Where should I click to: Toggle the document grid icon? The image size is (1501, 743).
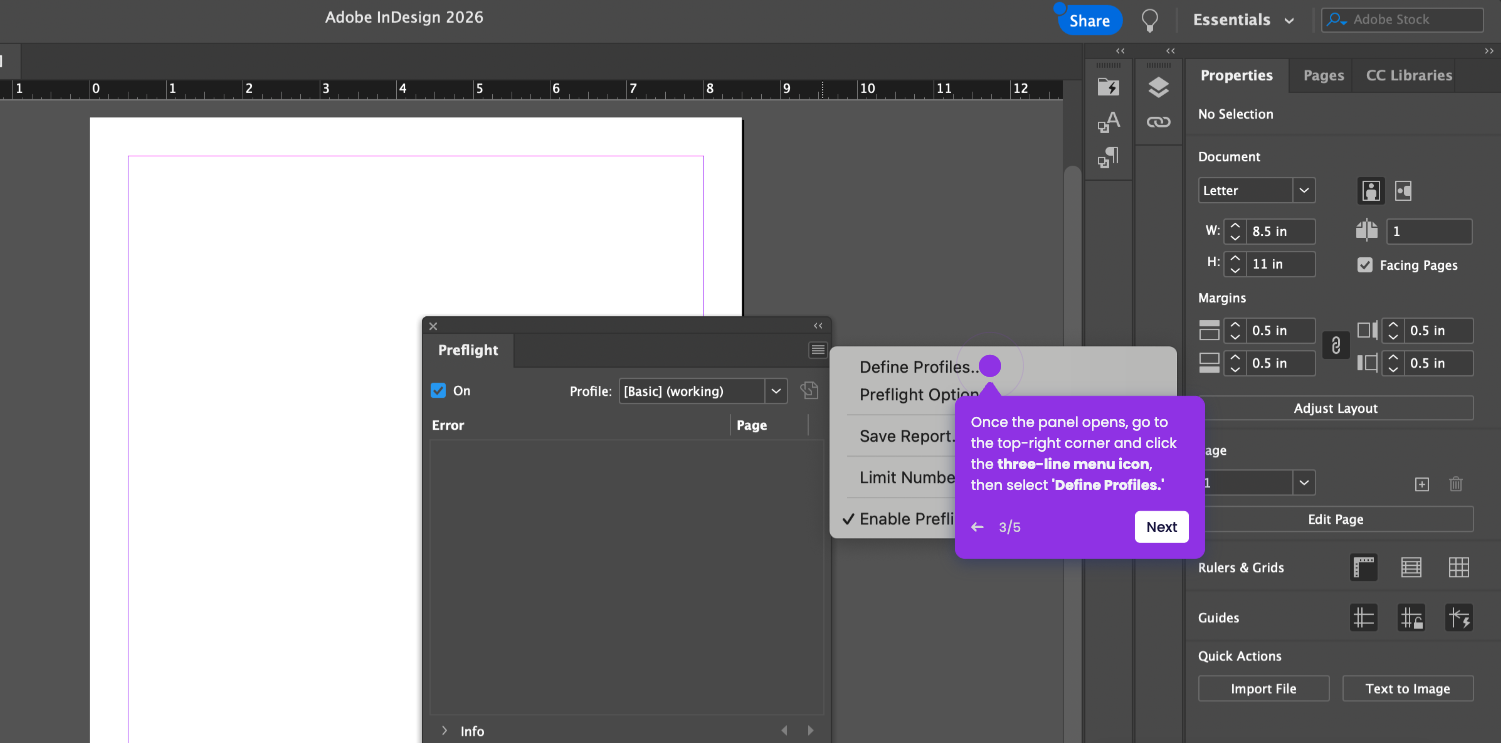[1459, 567]
